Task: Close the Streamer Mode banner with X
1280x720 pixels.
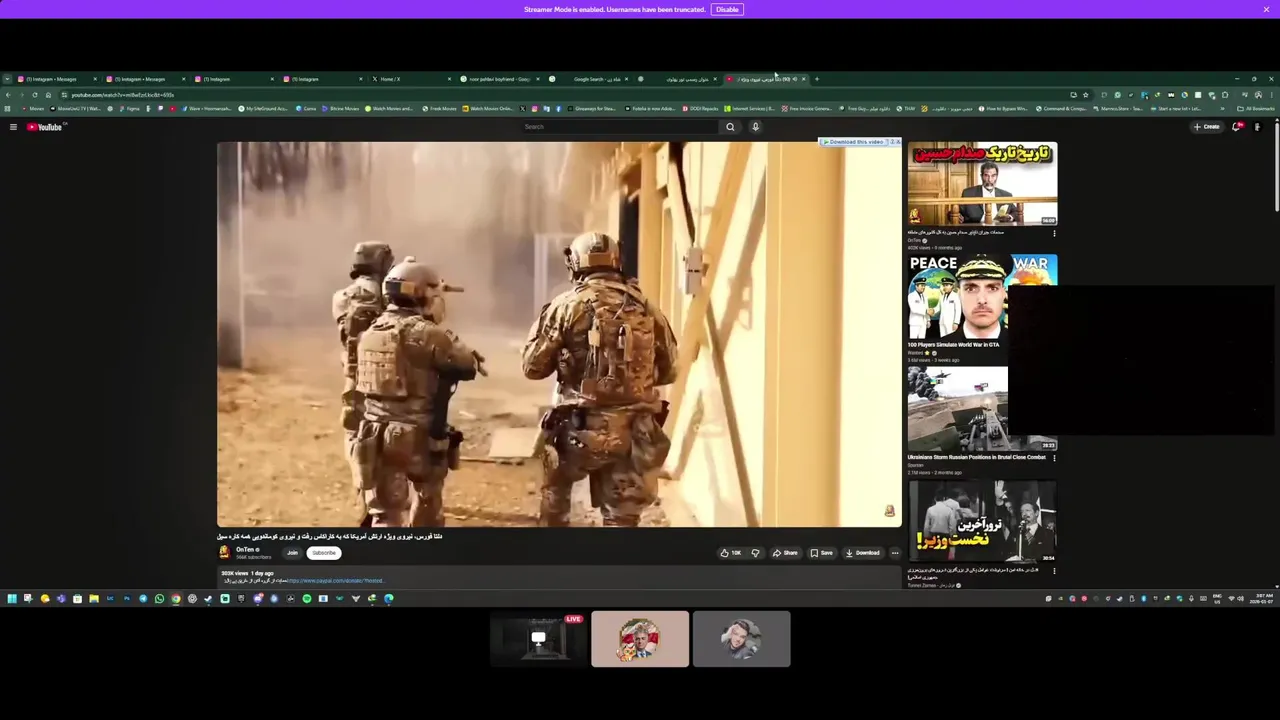Action: pos(1266,9)
